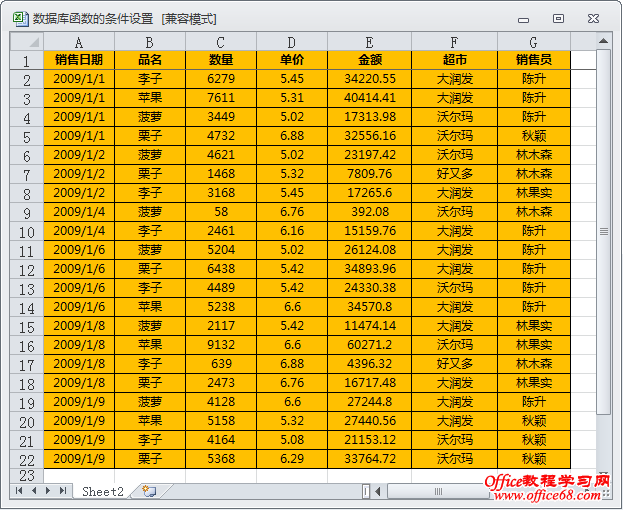
Task: Select row 23 header
Action: [x=27, y=476]
